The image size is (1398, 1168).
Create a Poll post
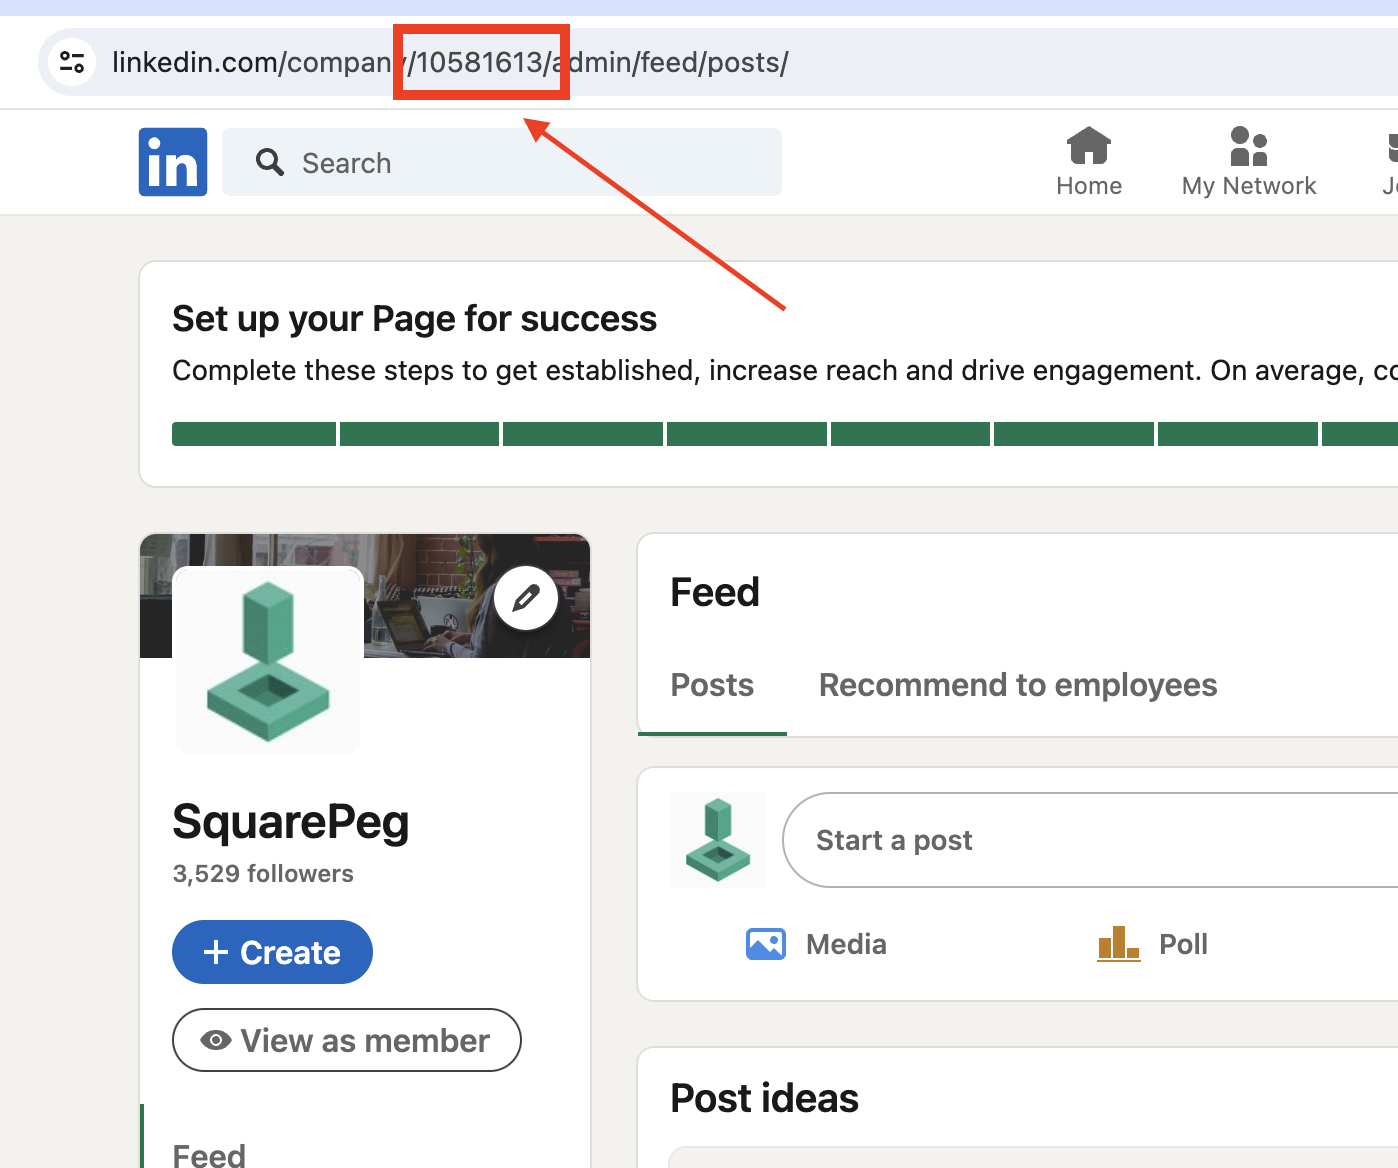(1152, 944)
